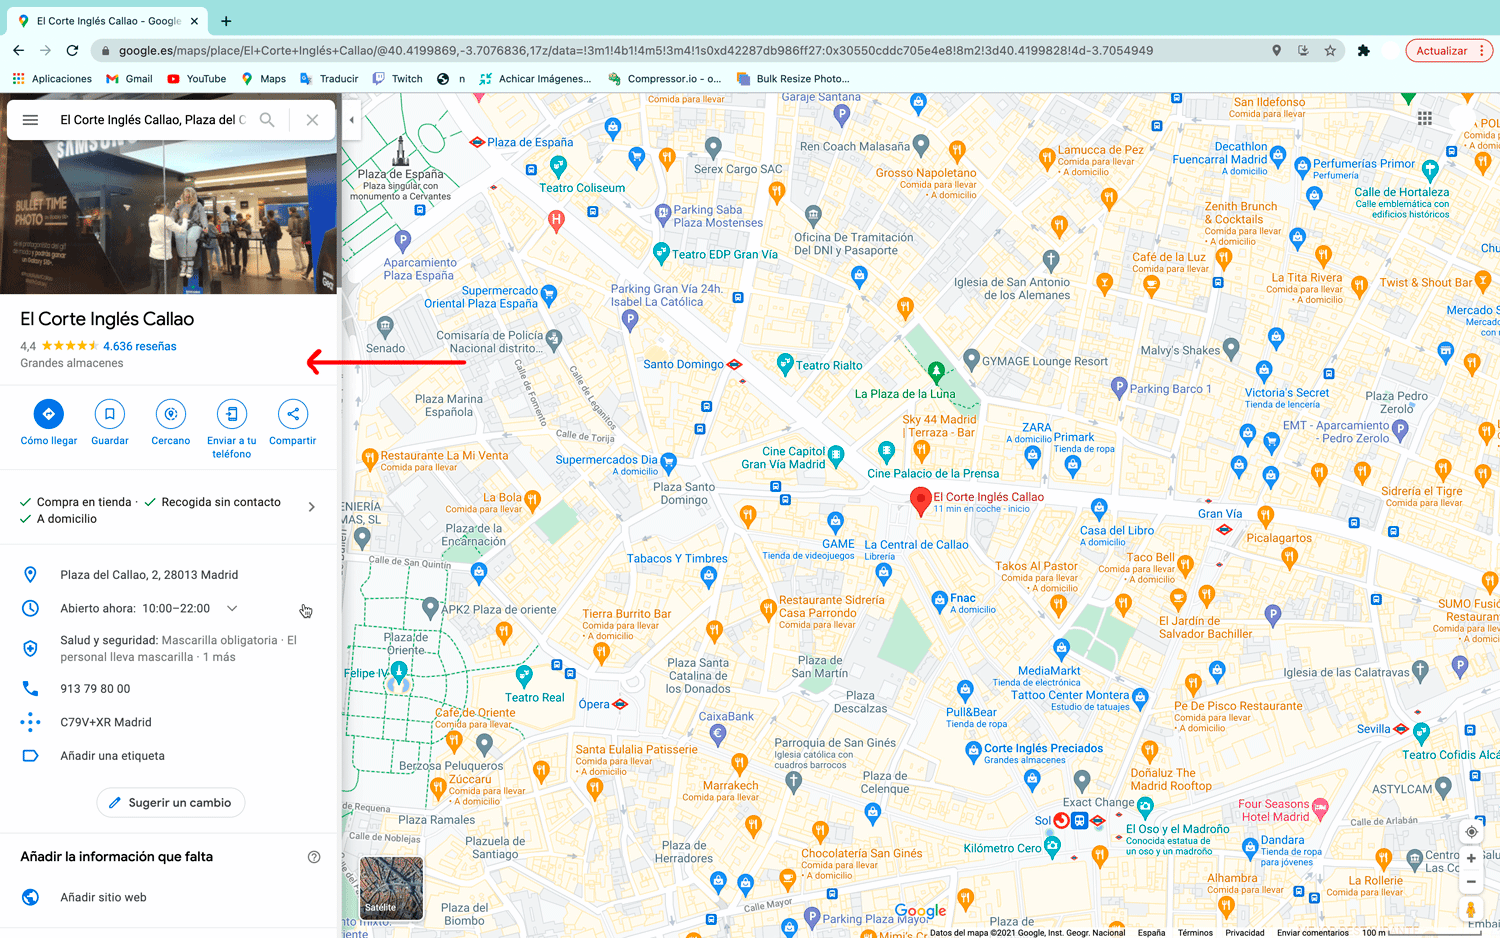
Task: Clear the search box with the X
Action: coord(312,120)
